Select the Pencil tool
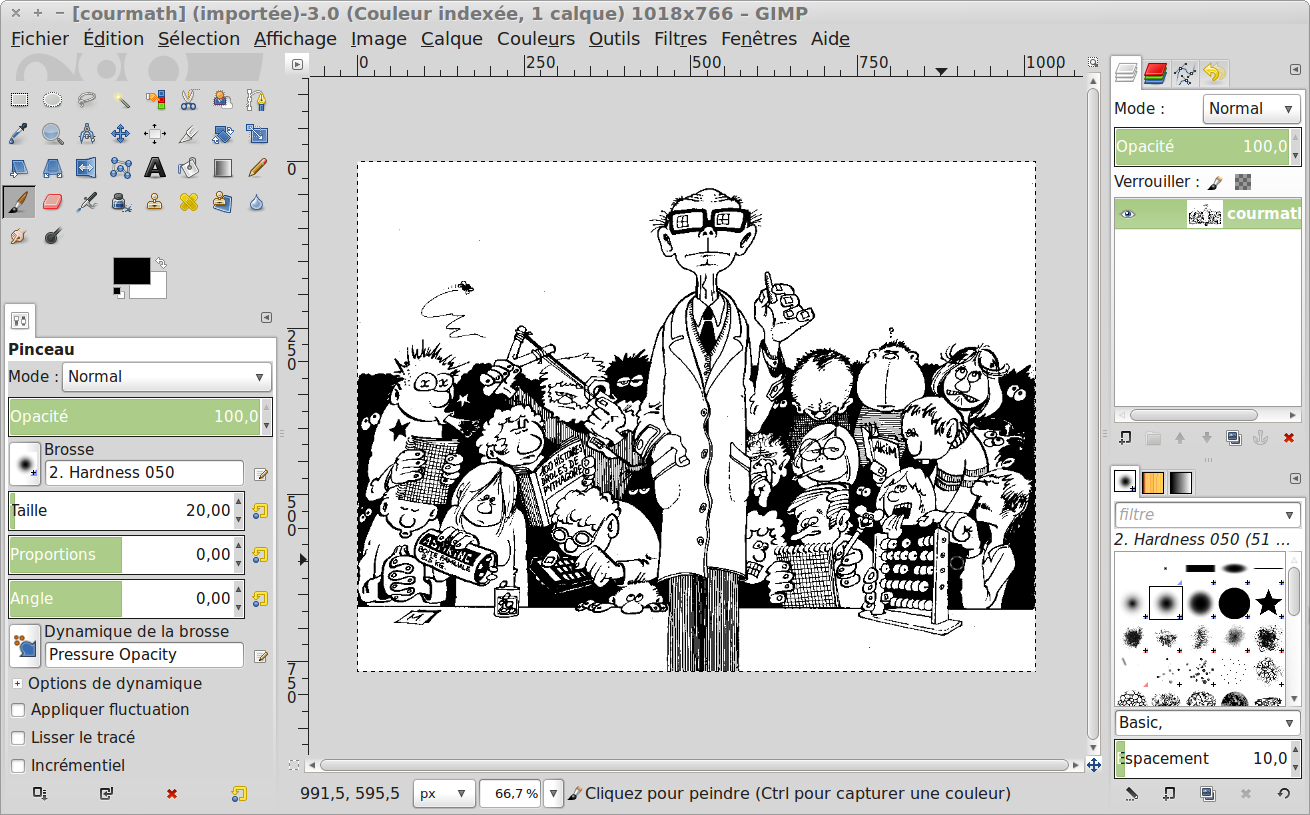 [257, 168]
